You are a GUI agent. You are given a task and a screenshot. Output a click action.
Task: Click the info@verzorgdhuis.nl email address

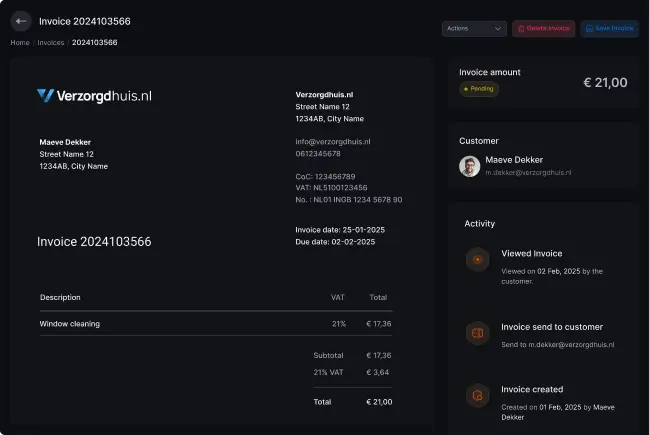(333, 142)
